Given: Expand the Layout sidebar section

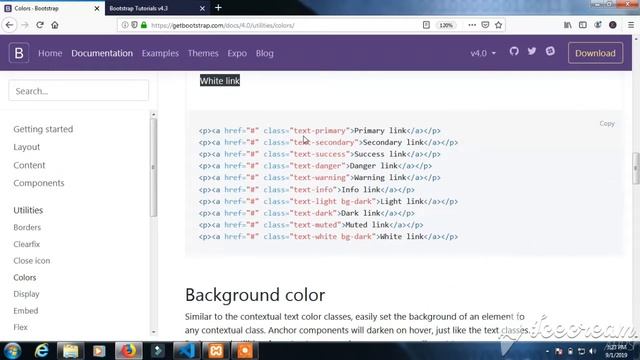Looking at the screenshot, I should pos(27,147).
